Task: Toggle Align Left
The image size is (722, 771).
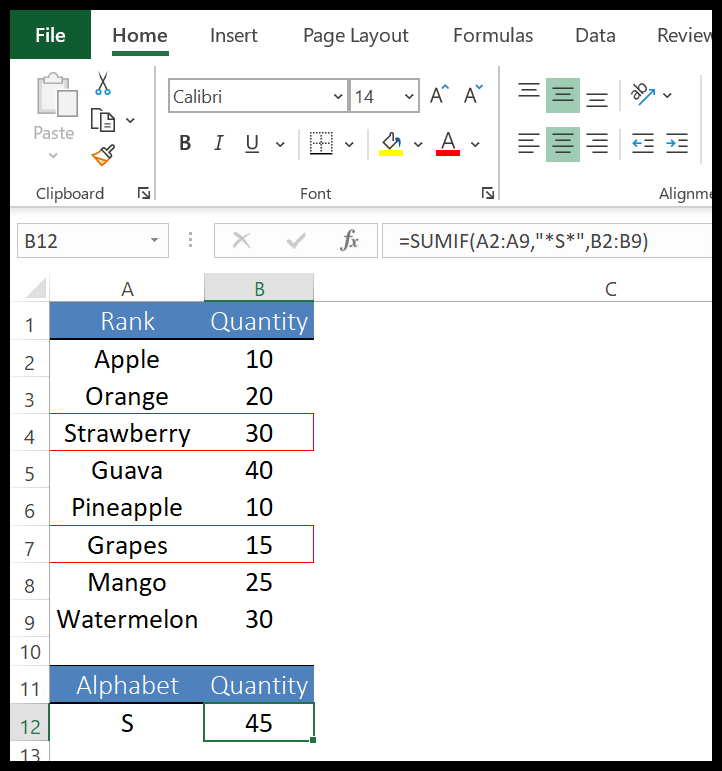Action: pyautogui.click(x=529, y=144)
